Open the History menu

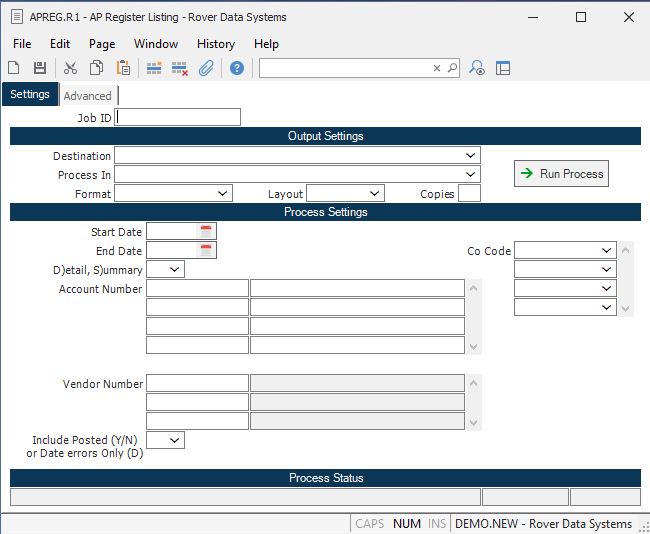215,44
